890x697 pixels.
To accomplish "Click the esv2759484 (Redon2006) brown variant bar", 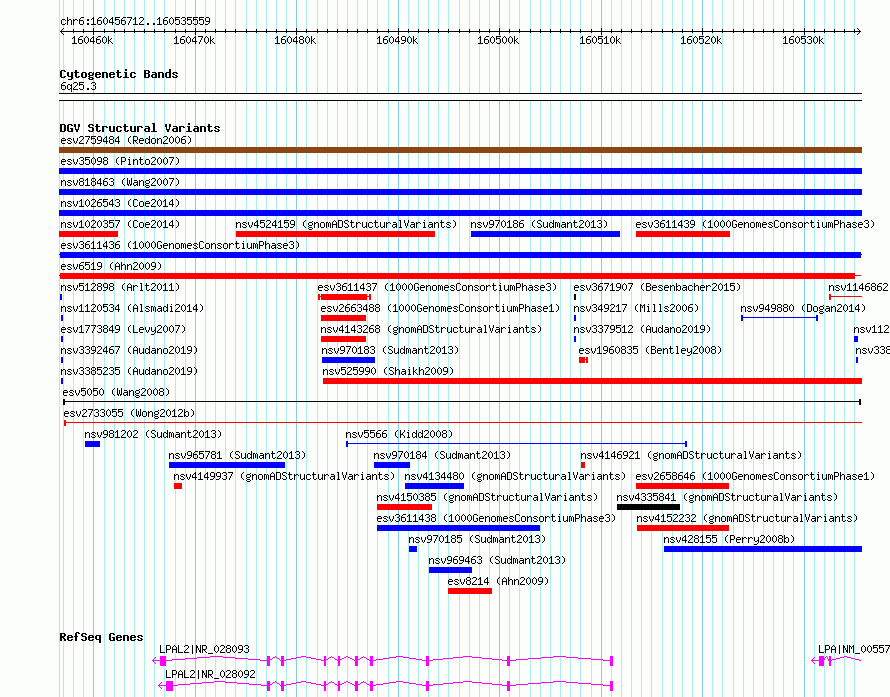I will tap(460, 150).
